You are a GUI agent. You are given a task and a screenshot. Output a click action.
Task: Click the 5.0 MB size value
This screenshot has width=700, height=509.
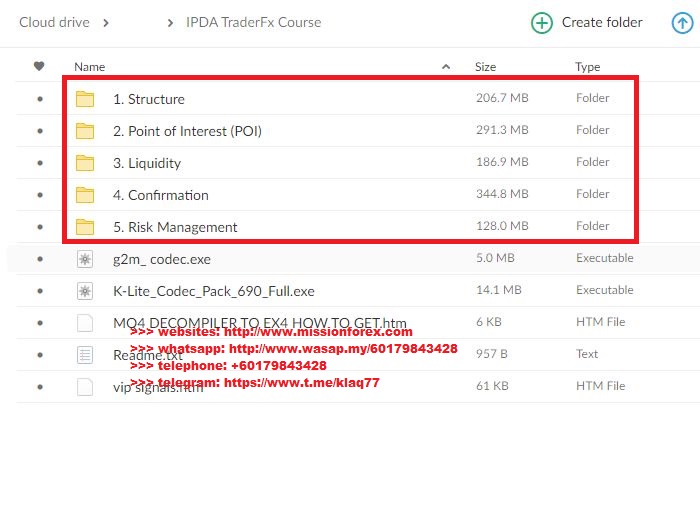click(495, 258)
